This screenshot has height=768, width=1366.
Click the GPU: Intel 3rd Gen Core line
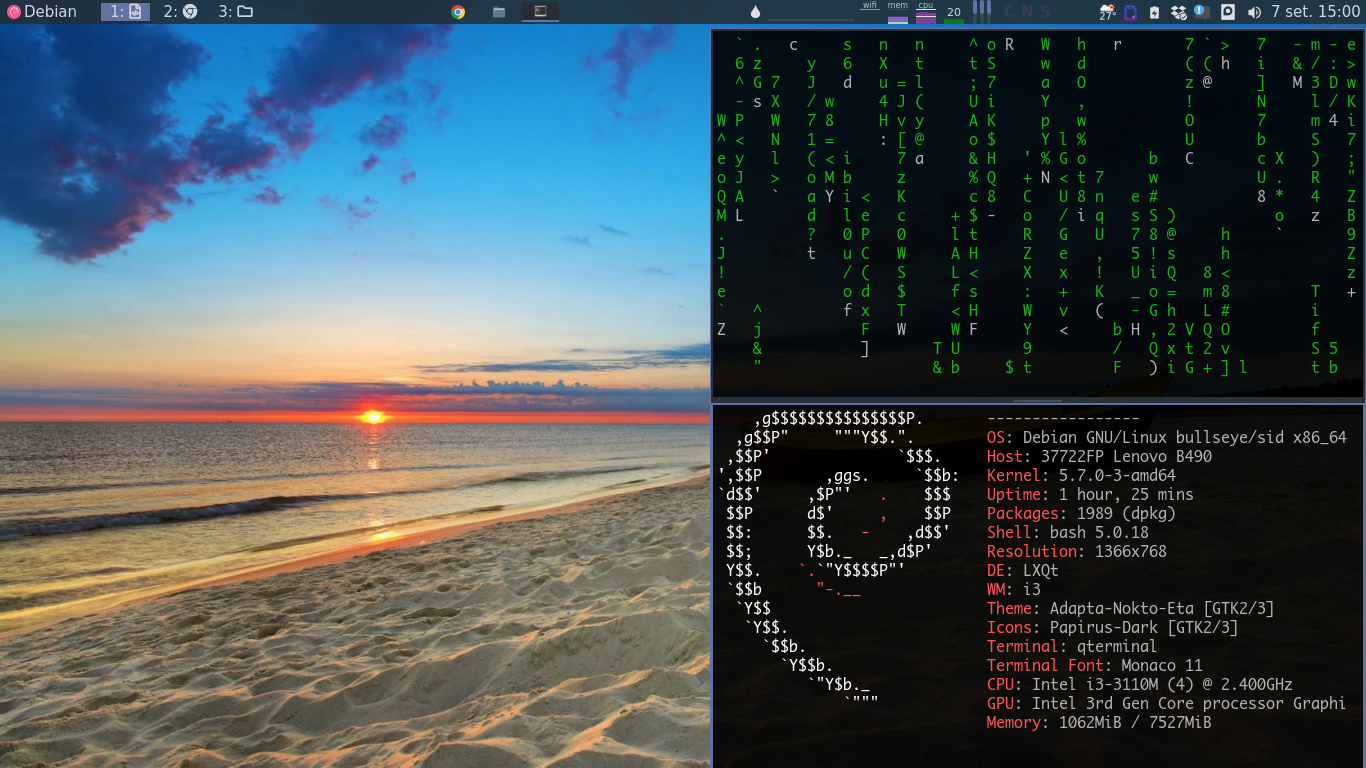pos(1166,703)
